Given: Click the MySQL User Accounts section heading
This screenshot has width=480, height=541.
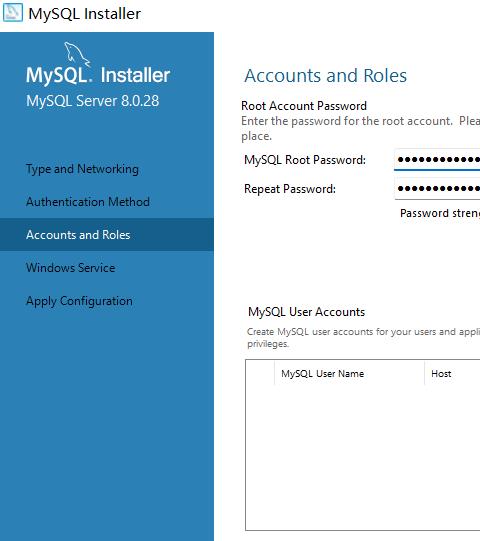Looking at the screenshot, I should click(306, 312).
